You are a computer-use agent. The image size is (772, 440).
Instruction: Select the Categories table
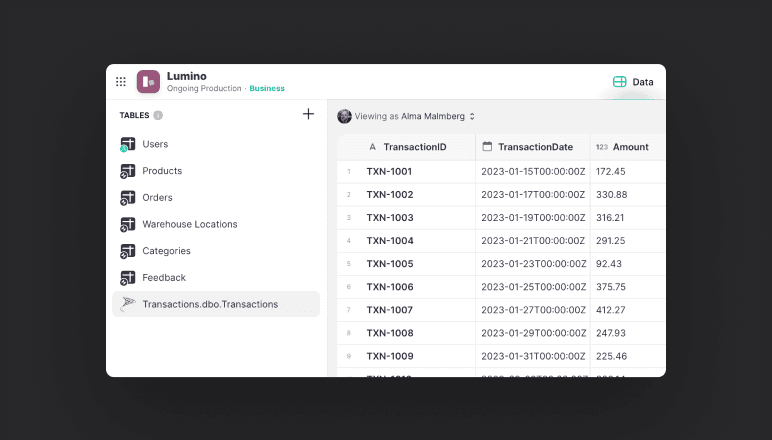tap(166, 251)
